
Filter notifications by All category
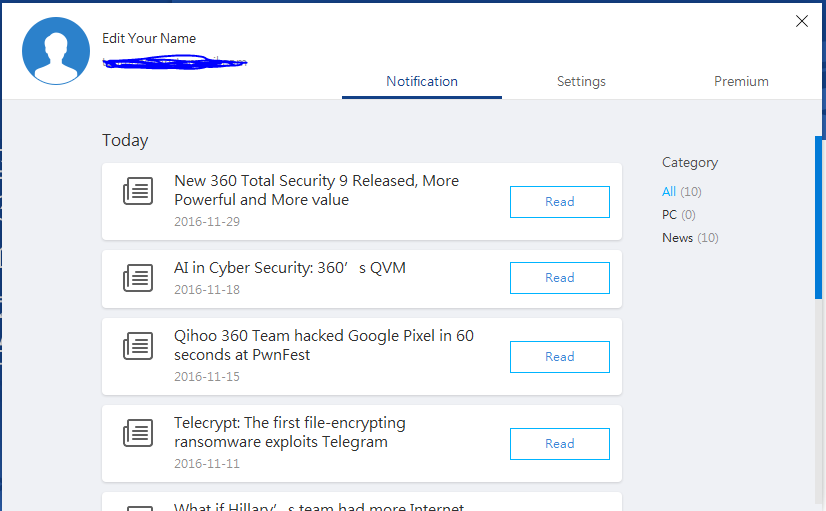click(682, 191)
